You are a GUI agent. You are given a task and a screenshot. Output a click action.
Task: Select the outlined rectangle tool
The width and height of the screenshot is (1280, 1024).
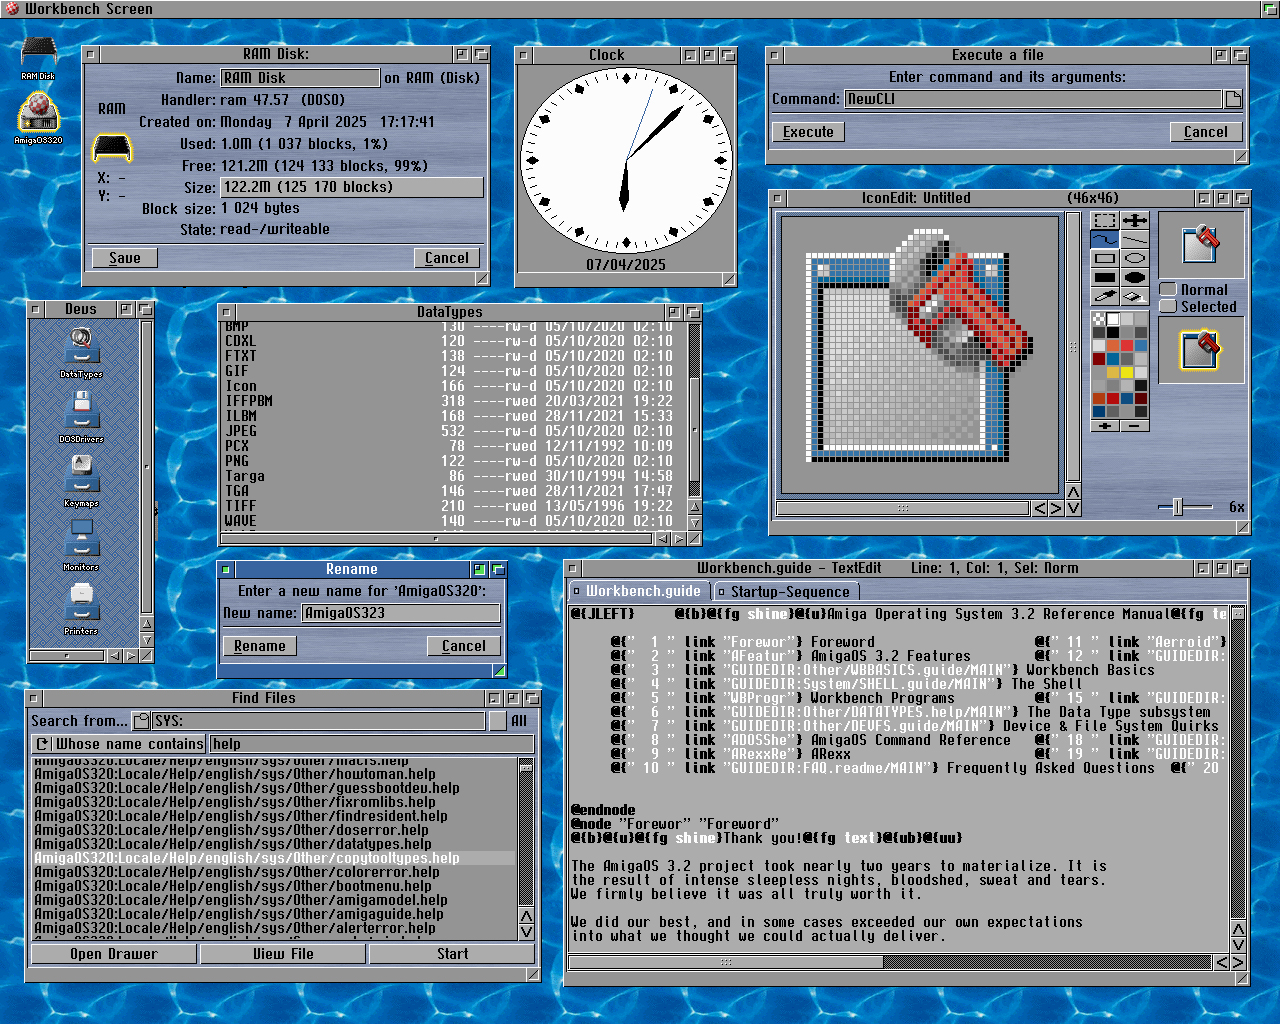[x=1105, y=258]
